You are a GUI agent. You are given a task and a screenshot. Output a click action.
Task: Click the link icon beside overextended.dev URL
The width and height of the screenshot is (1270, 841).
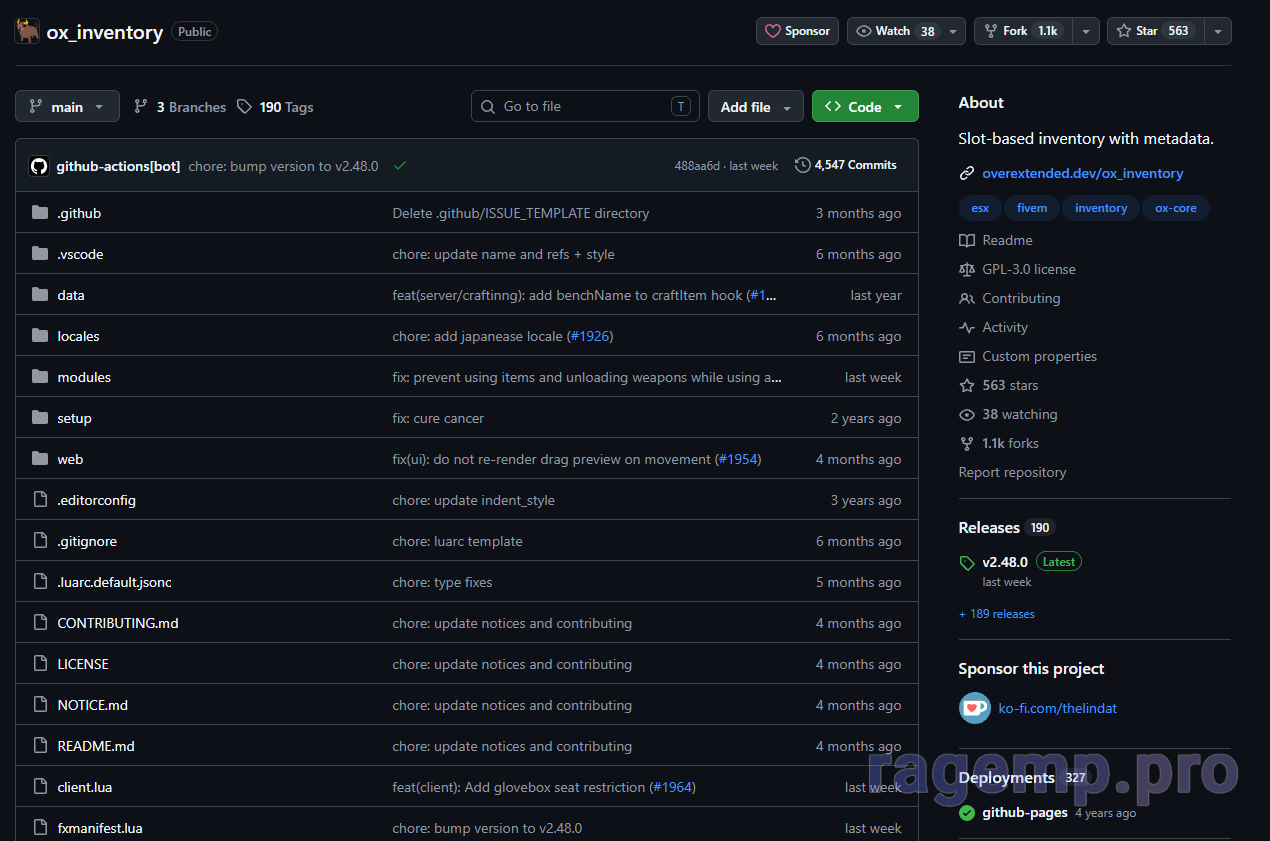pyautogui.click(x=967, y=174)
